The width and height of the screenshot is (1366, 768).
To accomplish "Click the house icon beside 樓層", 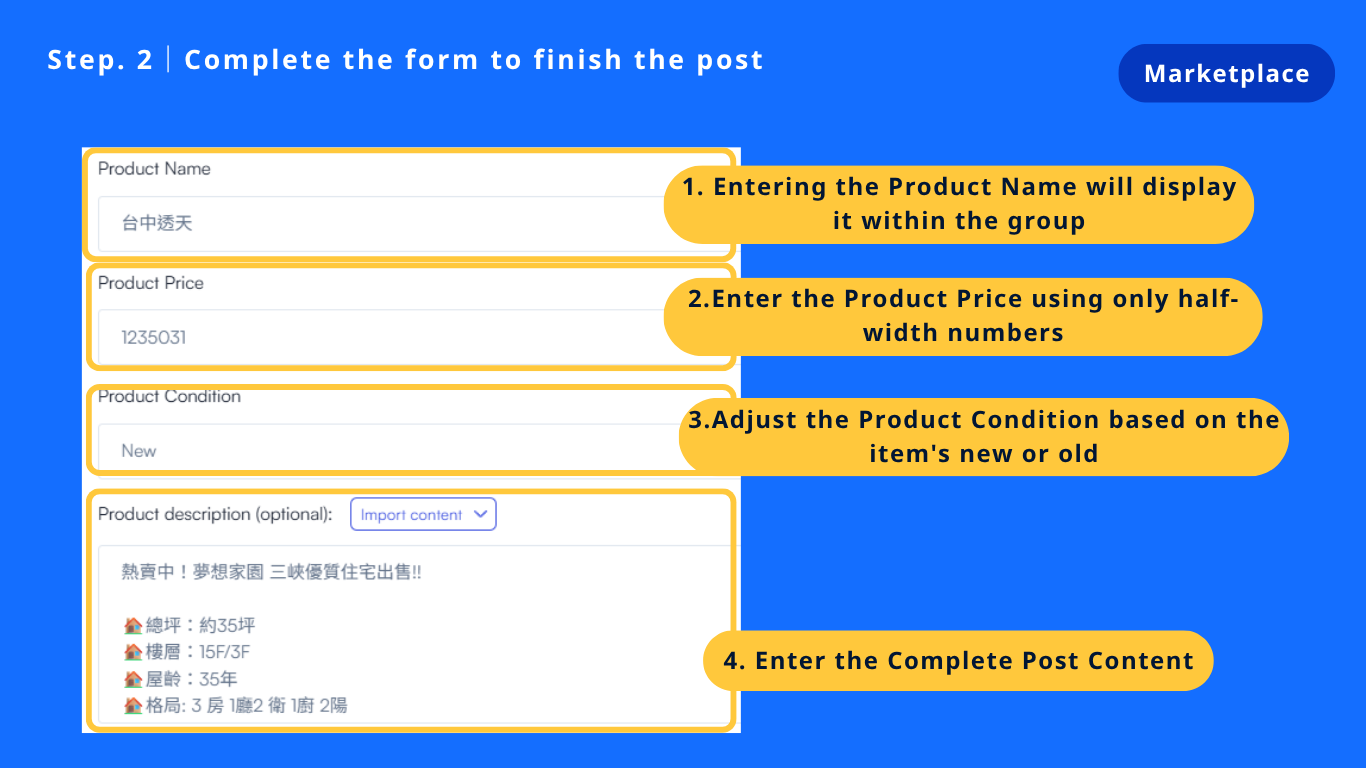I will [132, 653].
